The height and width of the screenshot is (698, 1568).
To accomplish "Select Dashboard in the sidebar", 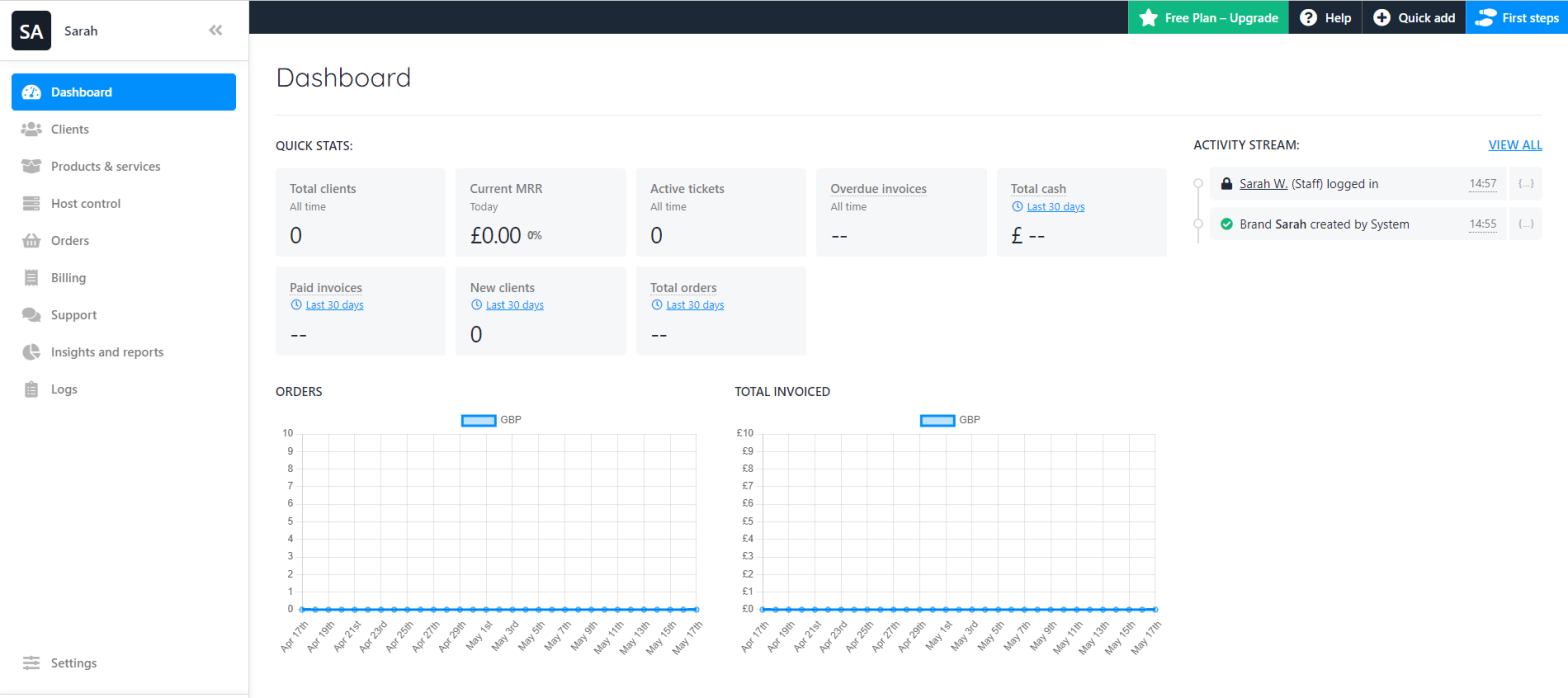I will (x=123, y=92).
